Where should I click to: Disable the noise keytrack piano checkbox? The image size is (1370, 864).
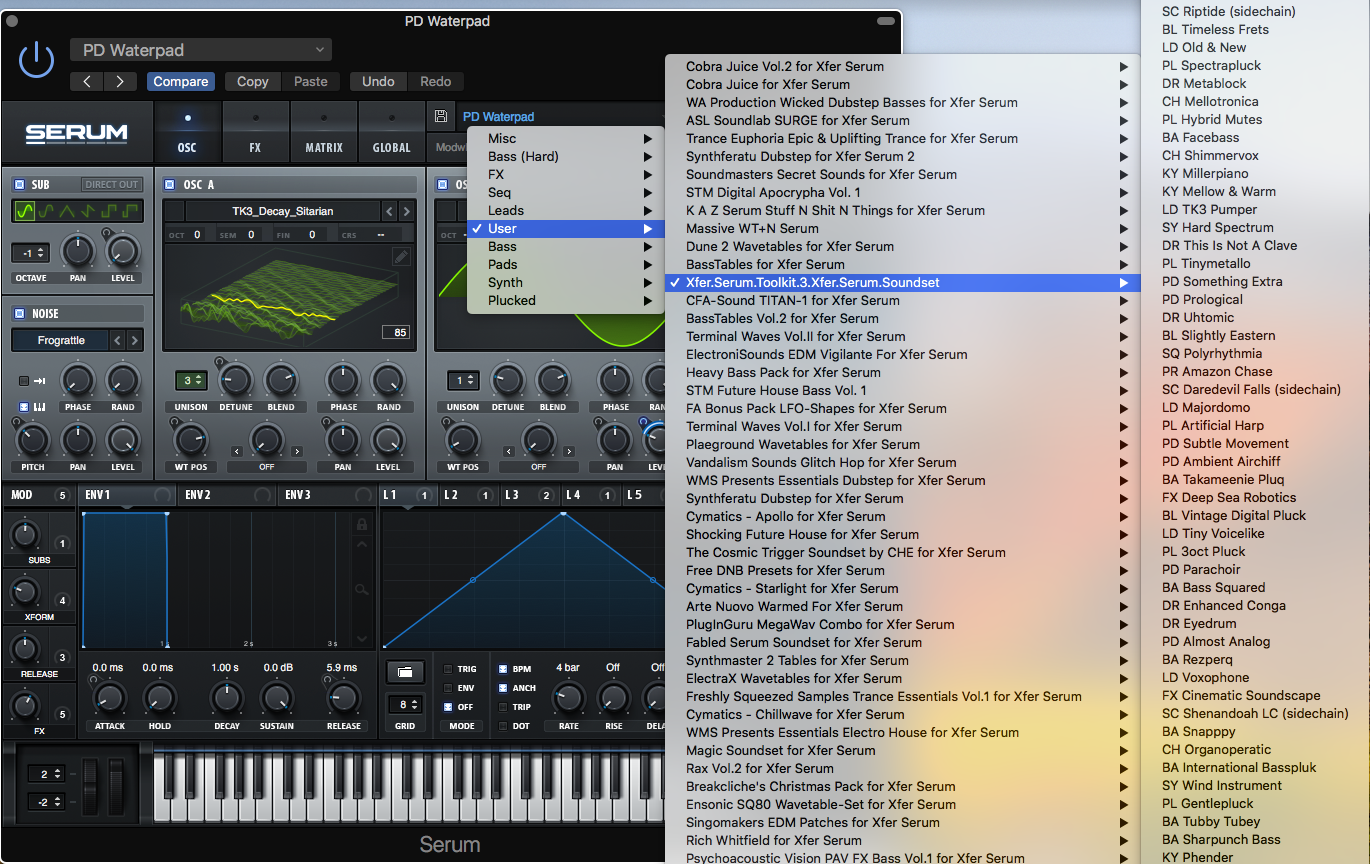click(x=24, y=407)
